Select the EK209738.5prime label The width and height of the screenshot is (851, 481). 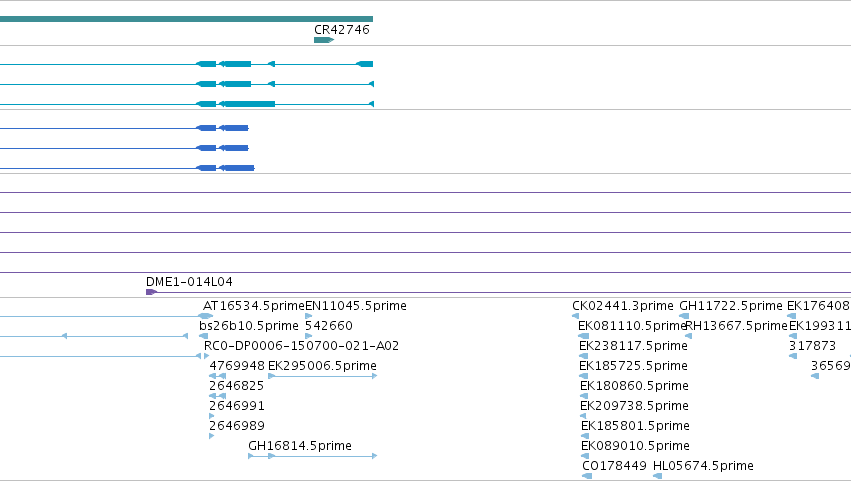pyautogui.click(x=634, y=406)
